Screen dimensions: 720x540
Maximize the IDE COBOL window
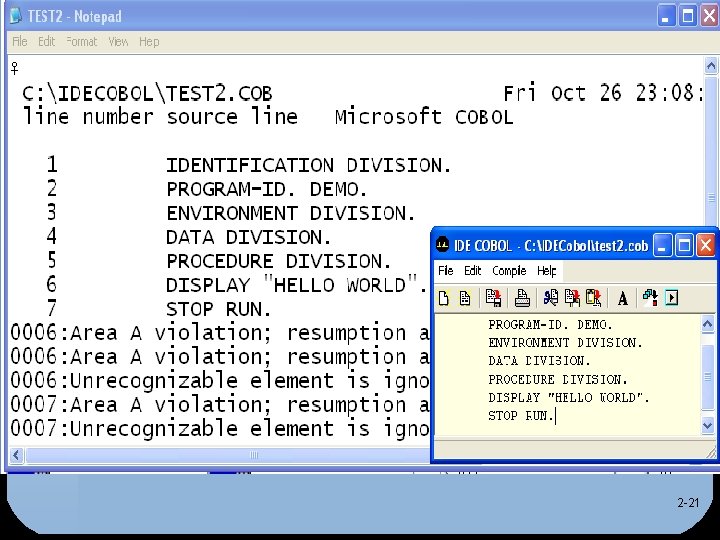[x=684, y=245]
